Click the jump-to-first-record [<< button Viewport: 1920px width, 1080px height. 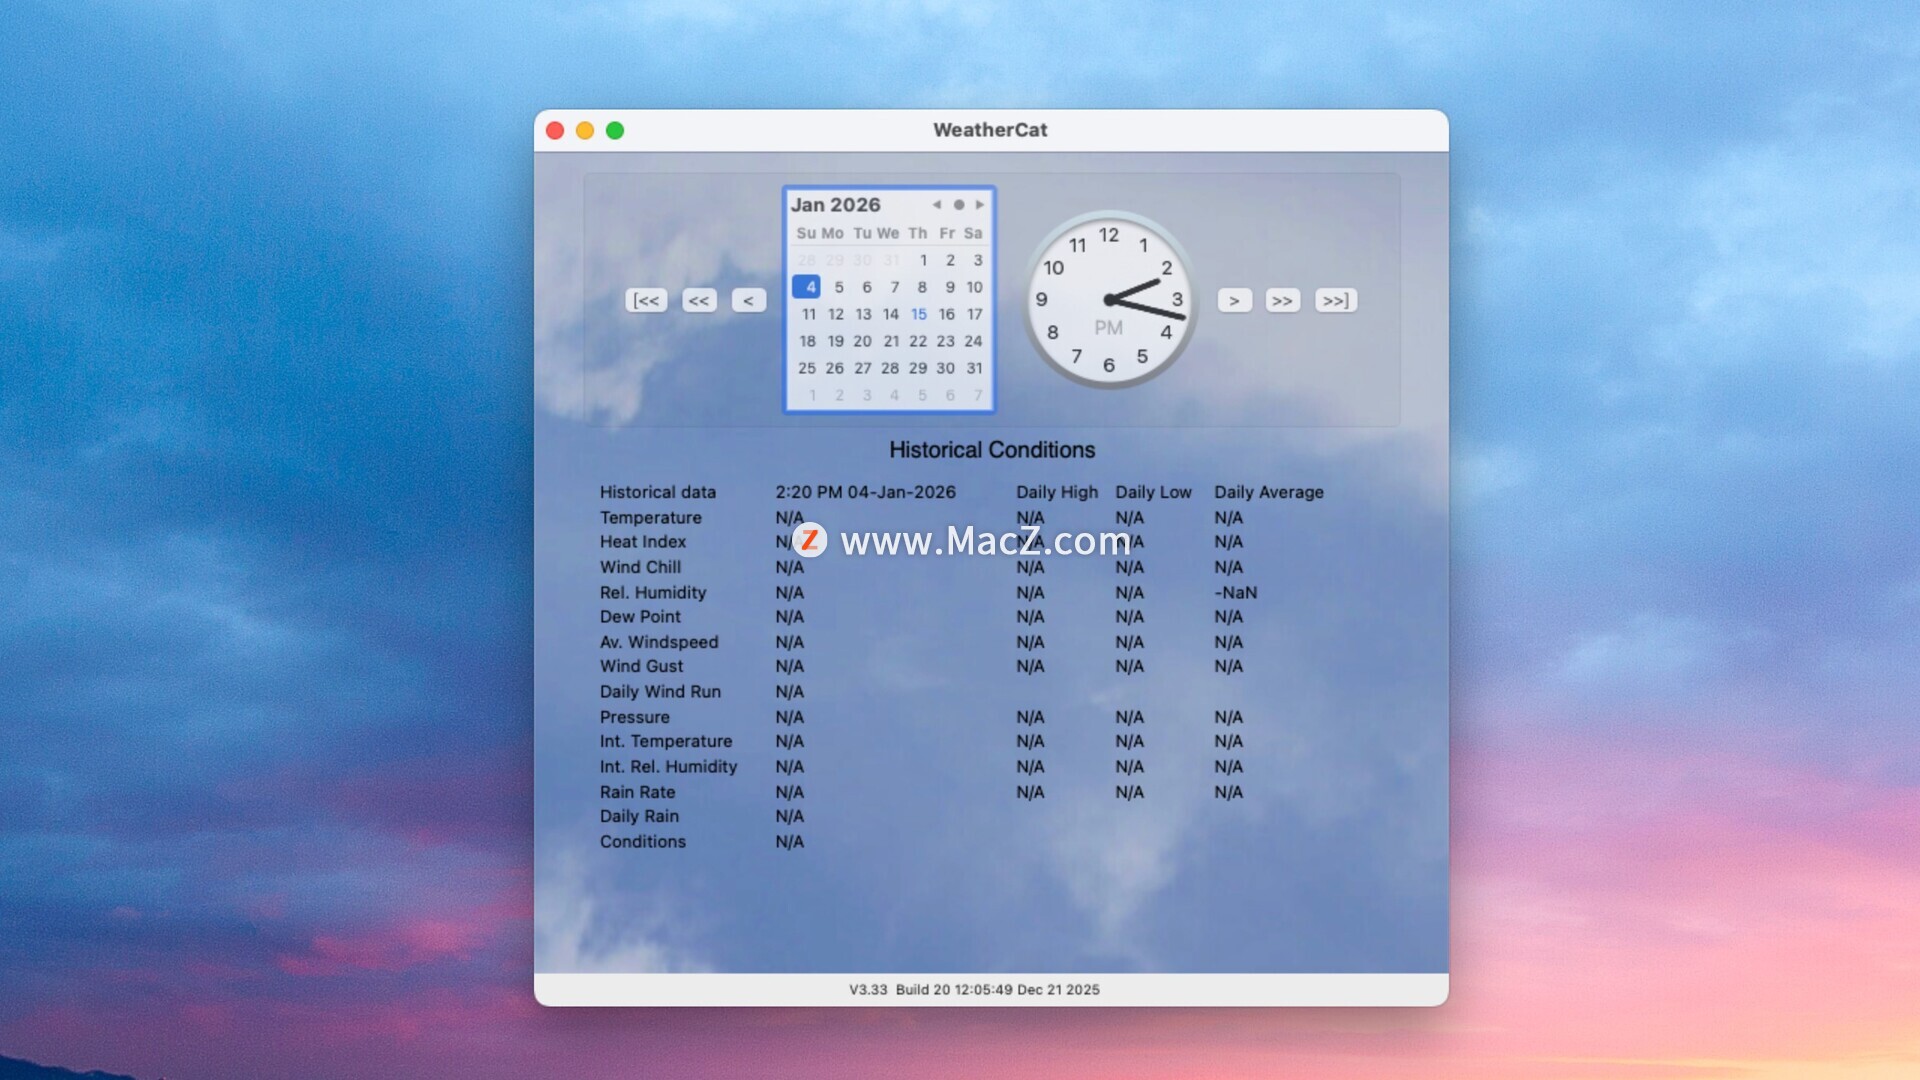[646, 300]
